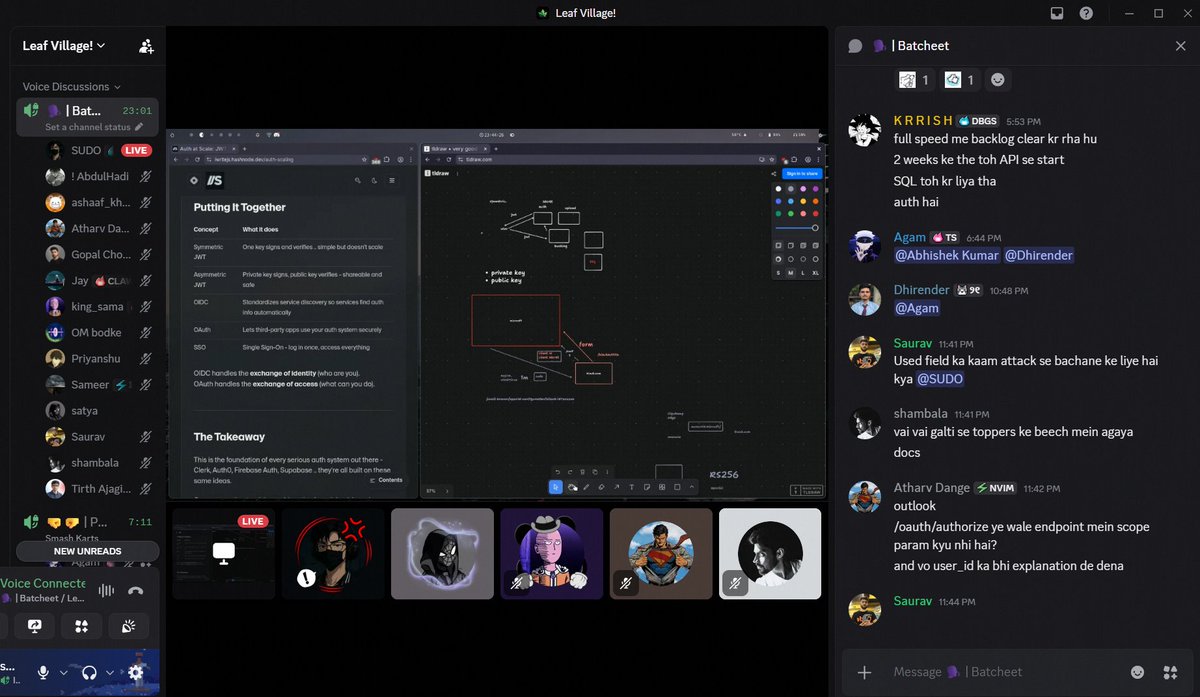Open Atharv Dange username in chat
The width and height of the screenshot is (1200, 697).
932,488
